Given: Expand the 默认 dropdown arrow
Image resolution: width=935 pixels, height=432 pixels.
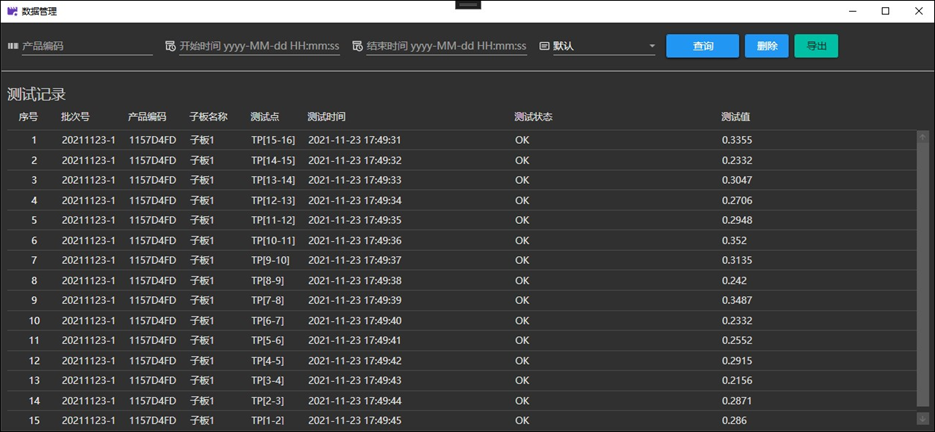Looking at the screenshot, I should coord(651,46).
